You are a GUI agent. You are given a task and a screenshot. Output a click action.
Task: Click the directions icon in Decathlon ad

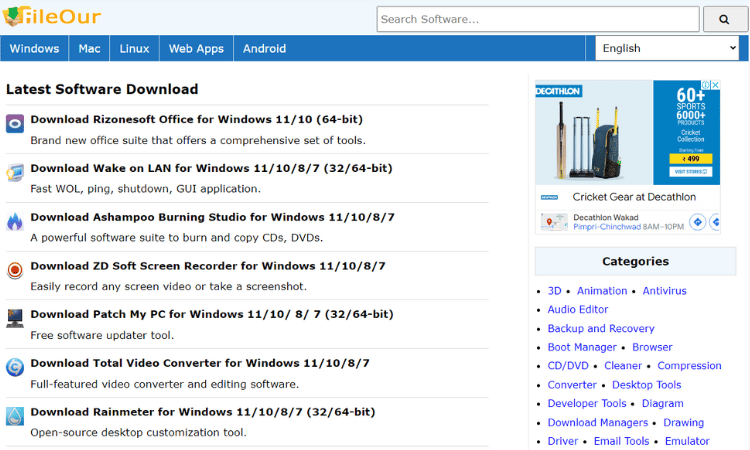click(697, 222)
